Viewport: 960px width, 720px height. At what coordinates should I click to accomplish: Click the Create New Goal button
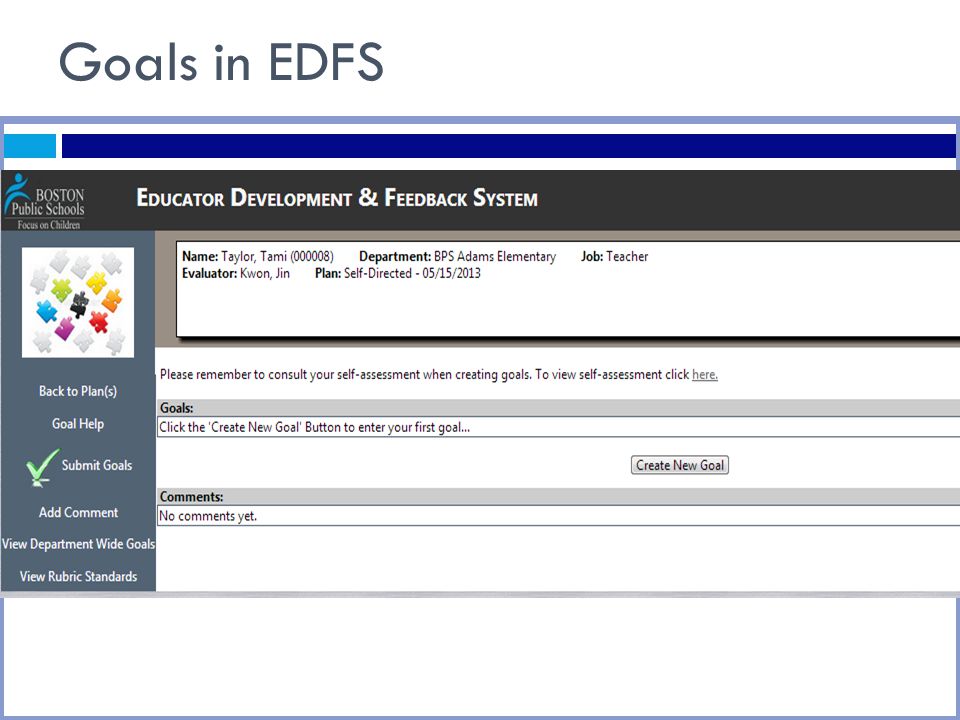[680, 465]
